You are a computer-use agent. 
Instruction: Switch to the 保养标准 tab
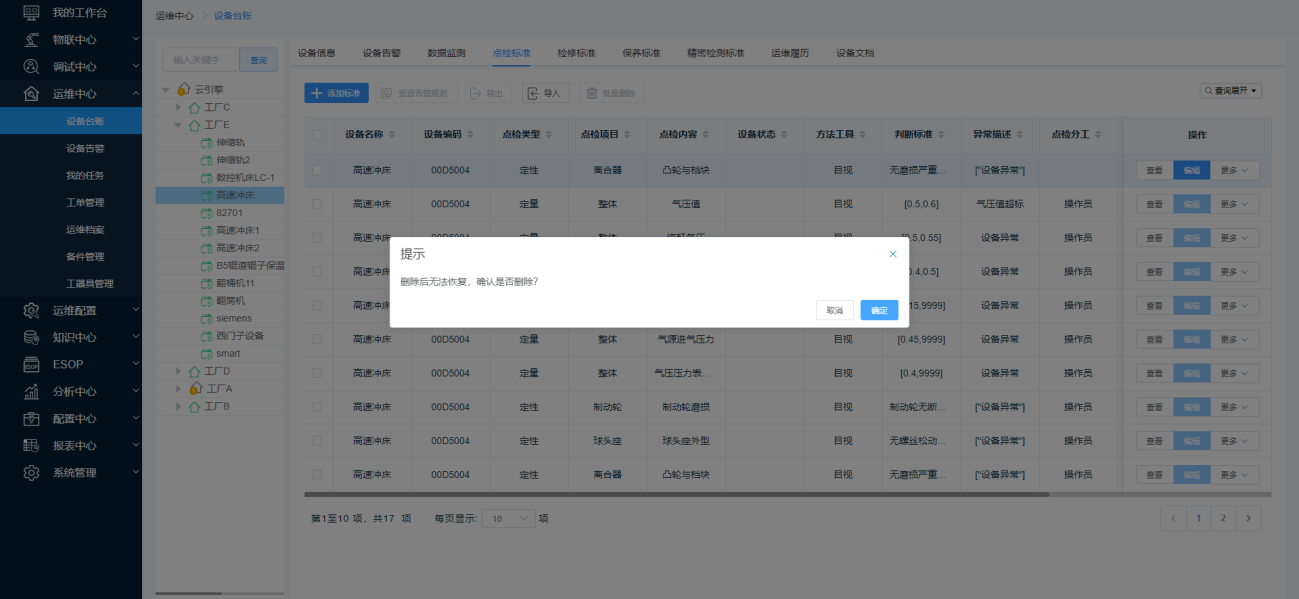coord(641,53)
